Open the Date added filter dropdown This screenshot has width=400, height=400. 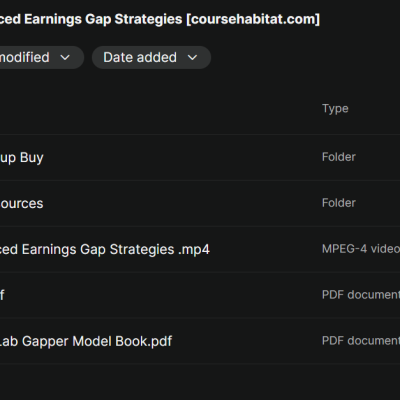(151, 58)
